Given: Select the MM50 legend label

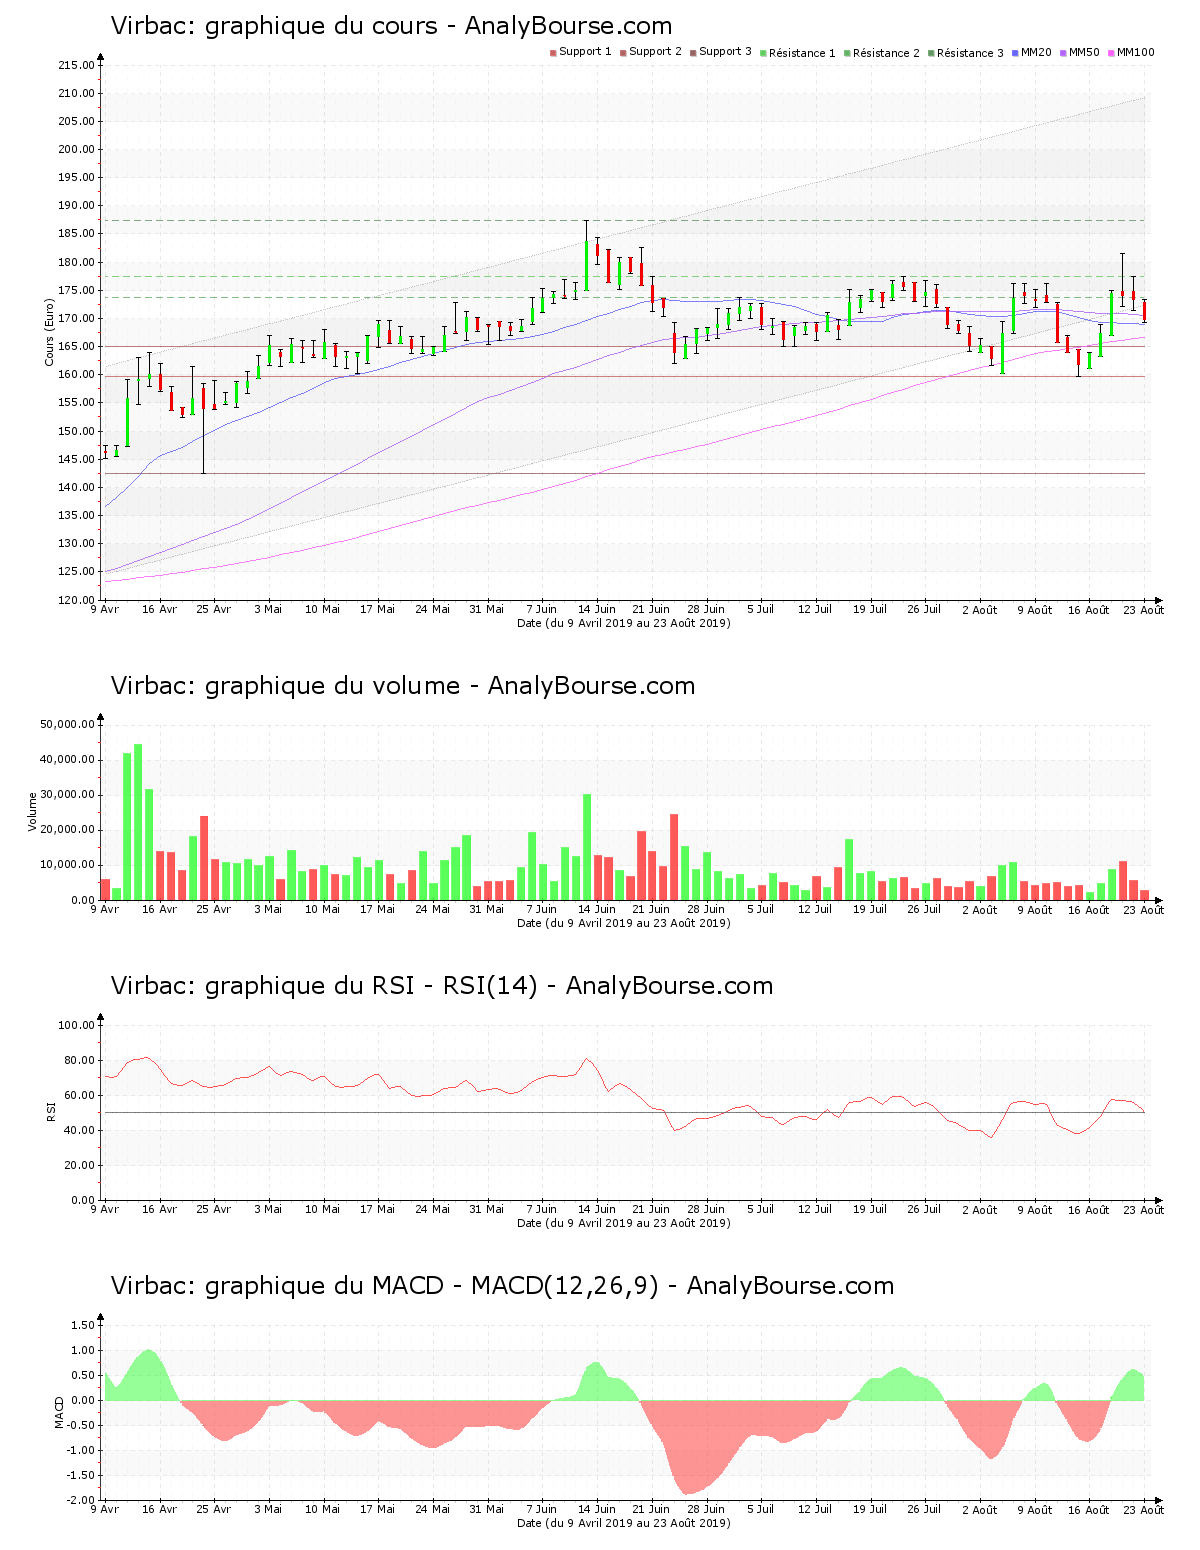Looking at the screenshot, I should 1084,52.
